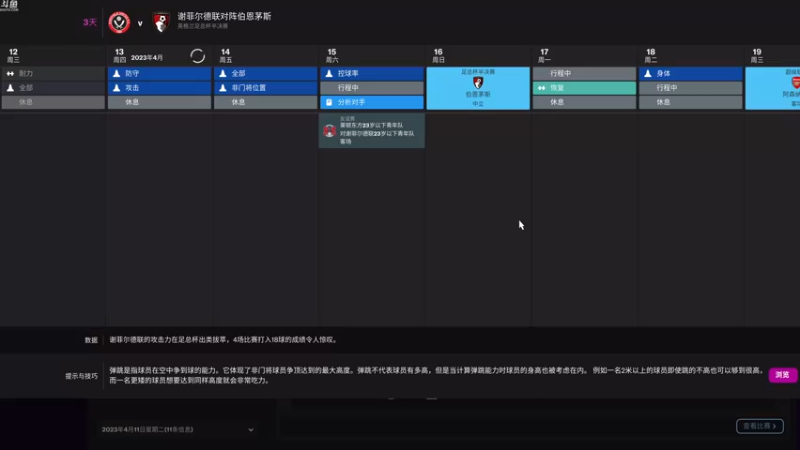The height and width of the screenshot is (450, 800).
Task: Select the 恢复 recovery session on Monday
Action: click(x=584, y=88)
